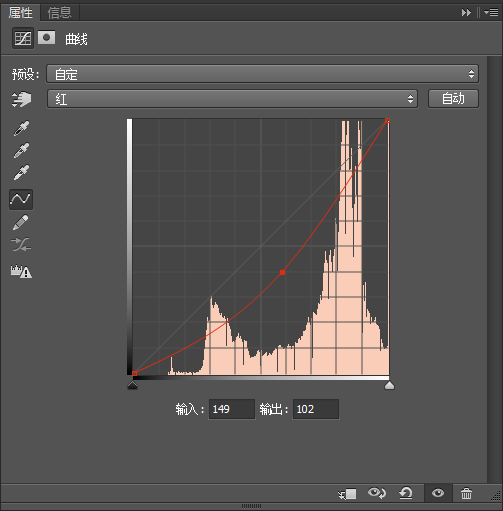The image size is (503, 511).
Task: Toggle clip to layer button
Action: click(347, 494)
